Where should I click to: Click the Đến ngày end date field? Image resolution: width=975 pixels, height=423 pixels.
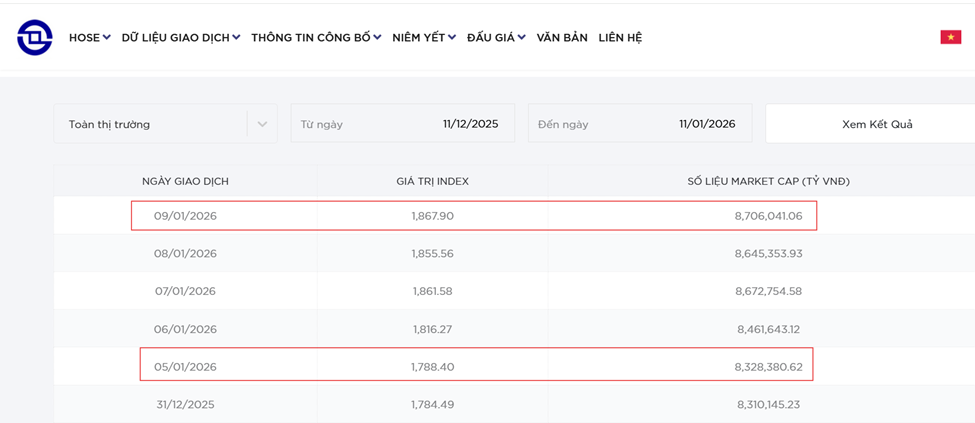coord(639,124)
